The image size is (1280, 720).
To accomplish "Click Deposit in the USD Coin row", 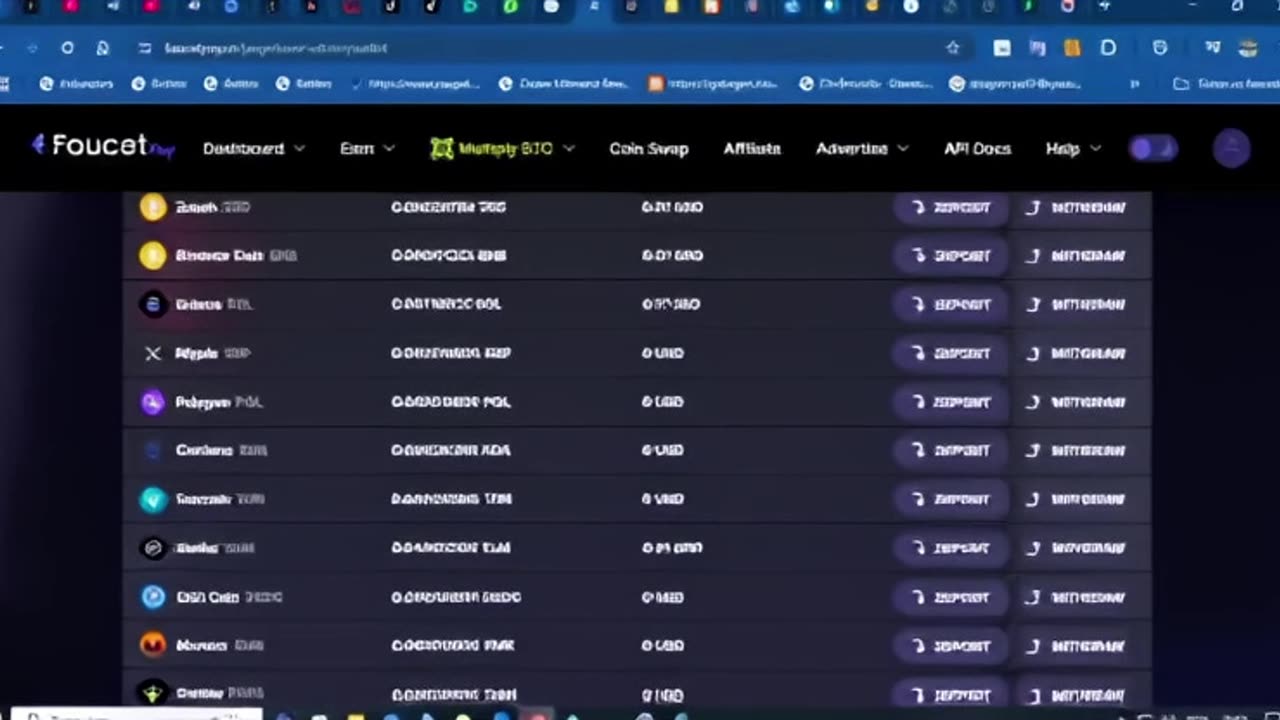I will click(950, 597).
